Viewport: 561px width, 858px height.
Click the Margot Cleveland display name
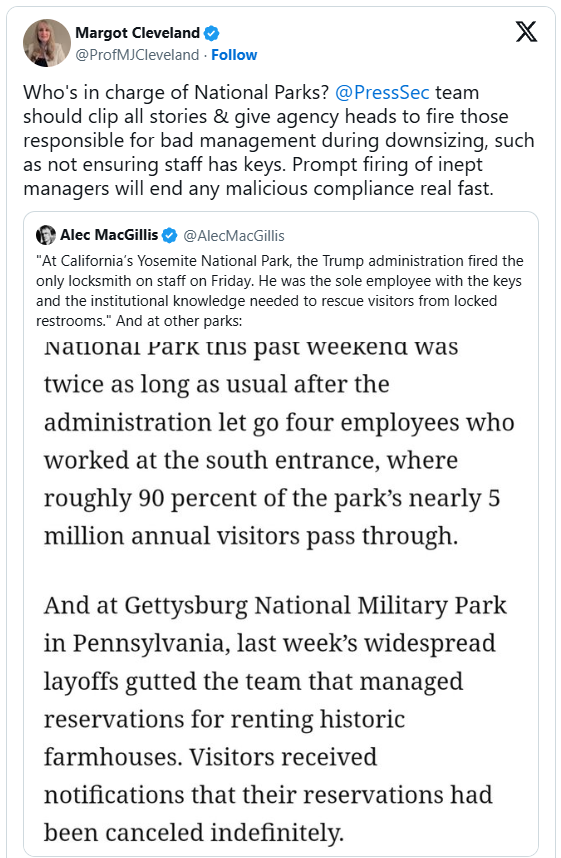137,33
